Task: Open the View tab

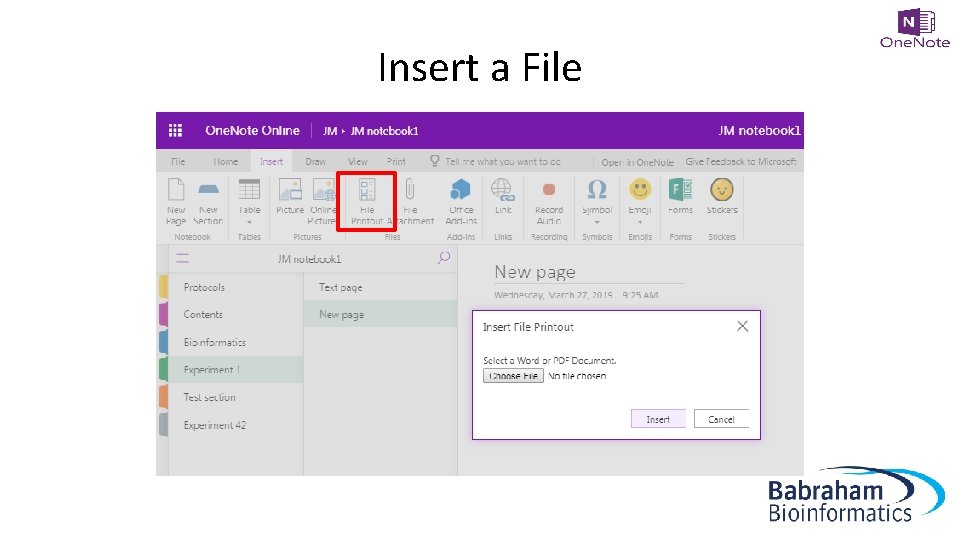Action: coord(358,162)
